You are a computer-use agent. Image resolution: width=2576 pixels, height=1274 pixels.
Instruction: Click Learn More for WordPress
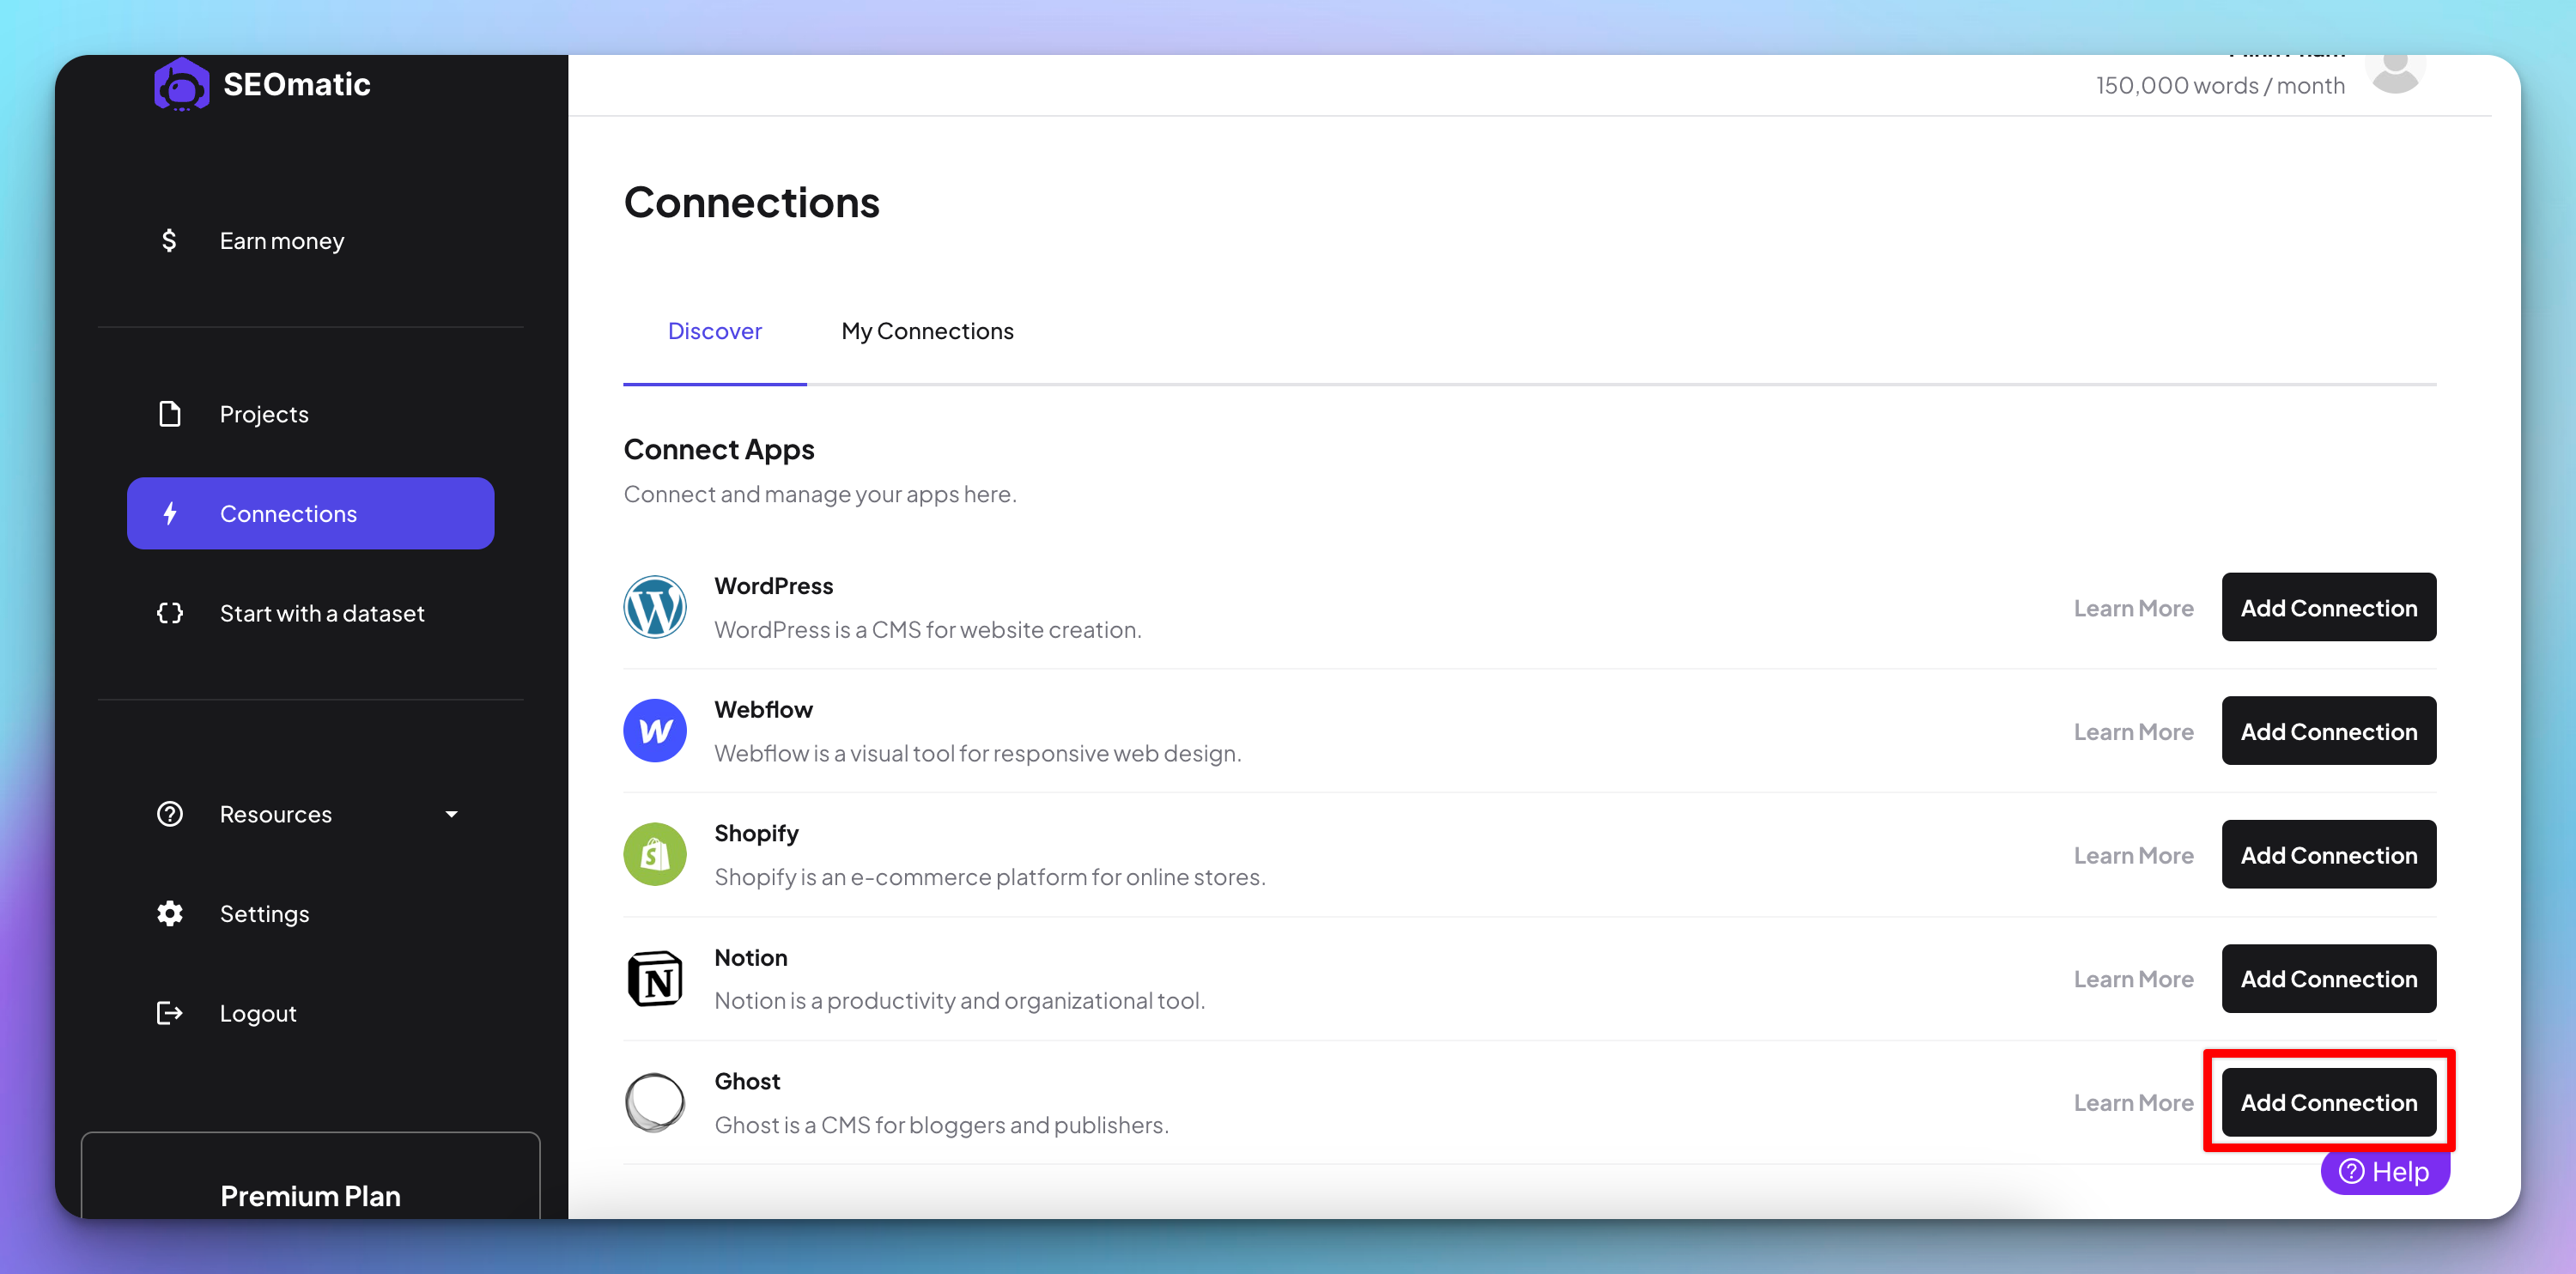pyautogui.click(x=2133, y=608)
